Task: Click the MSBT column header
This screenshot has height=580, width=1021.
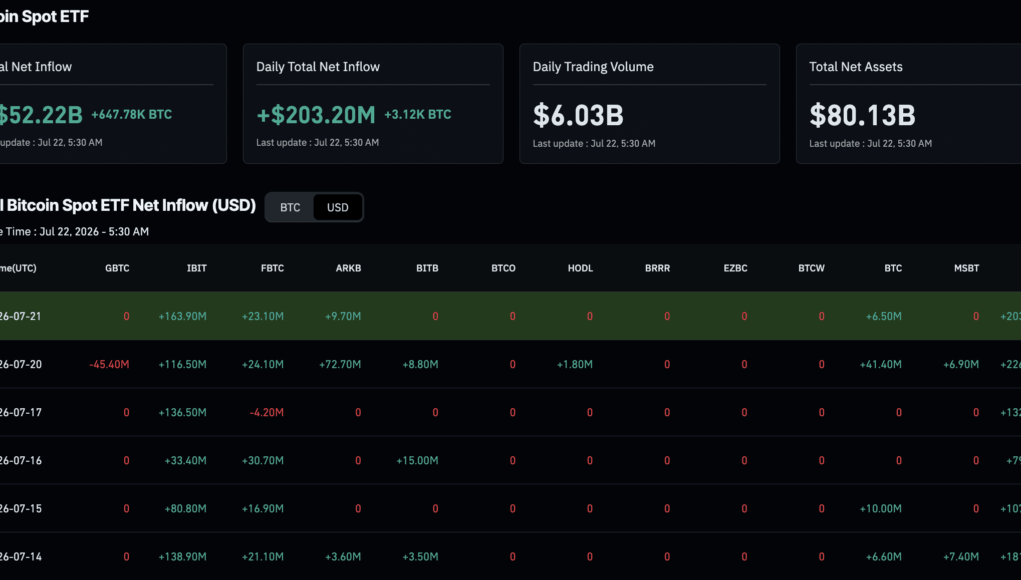Action: click(966, 268)
